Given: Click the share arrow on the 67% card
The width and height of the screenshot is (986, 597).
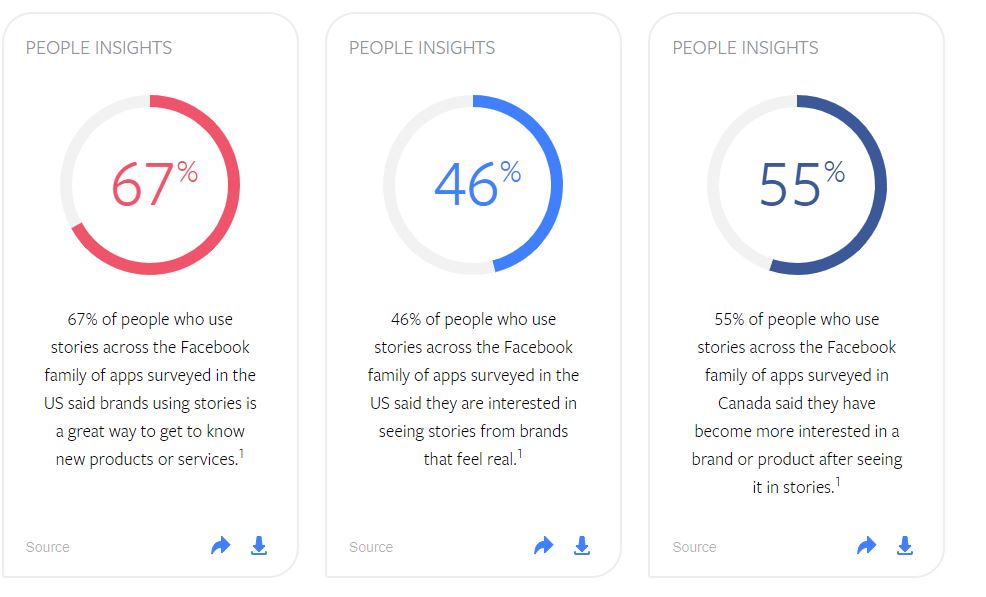Looking at the screenshot, I should coord(221,545).
